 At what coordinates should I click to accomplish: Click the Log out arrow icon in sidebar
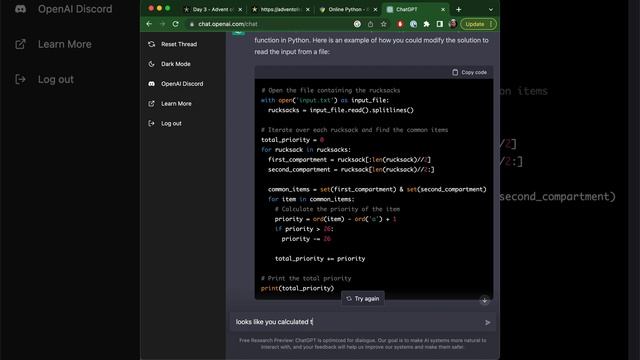click(x=151, y=123)
